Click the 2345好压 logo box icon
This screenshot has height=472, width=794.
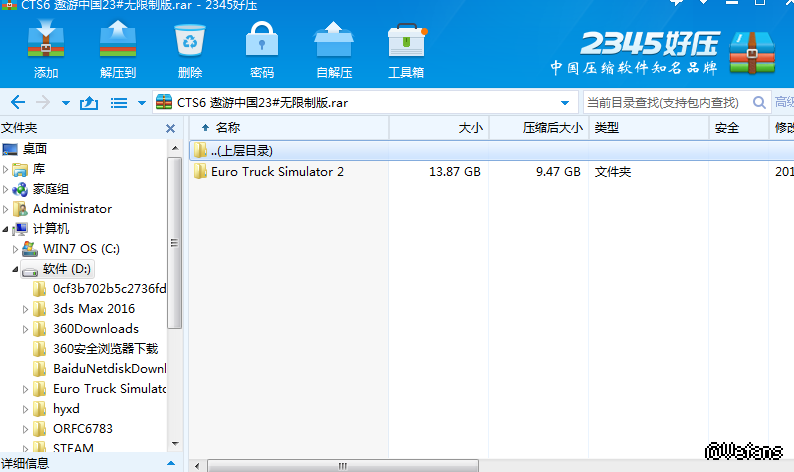(752, 53)
